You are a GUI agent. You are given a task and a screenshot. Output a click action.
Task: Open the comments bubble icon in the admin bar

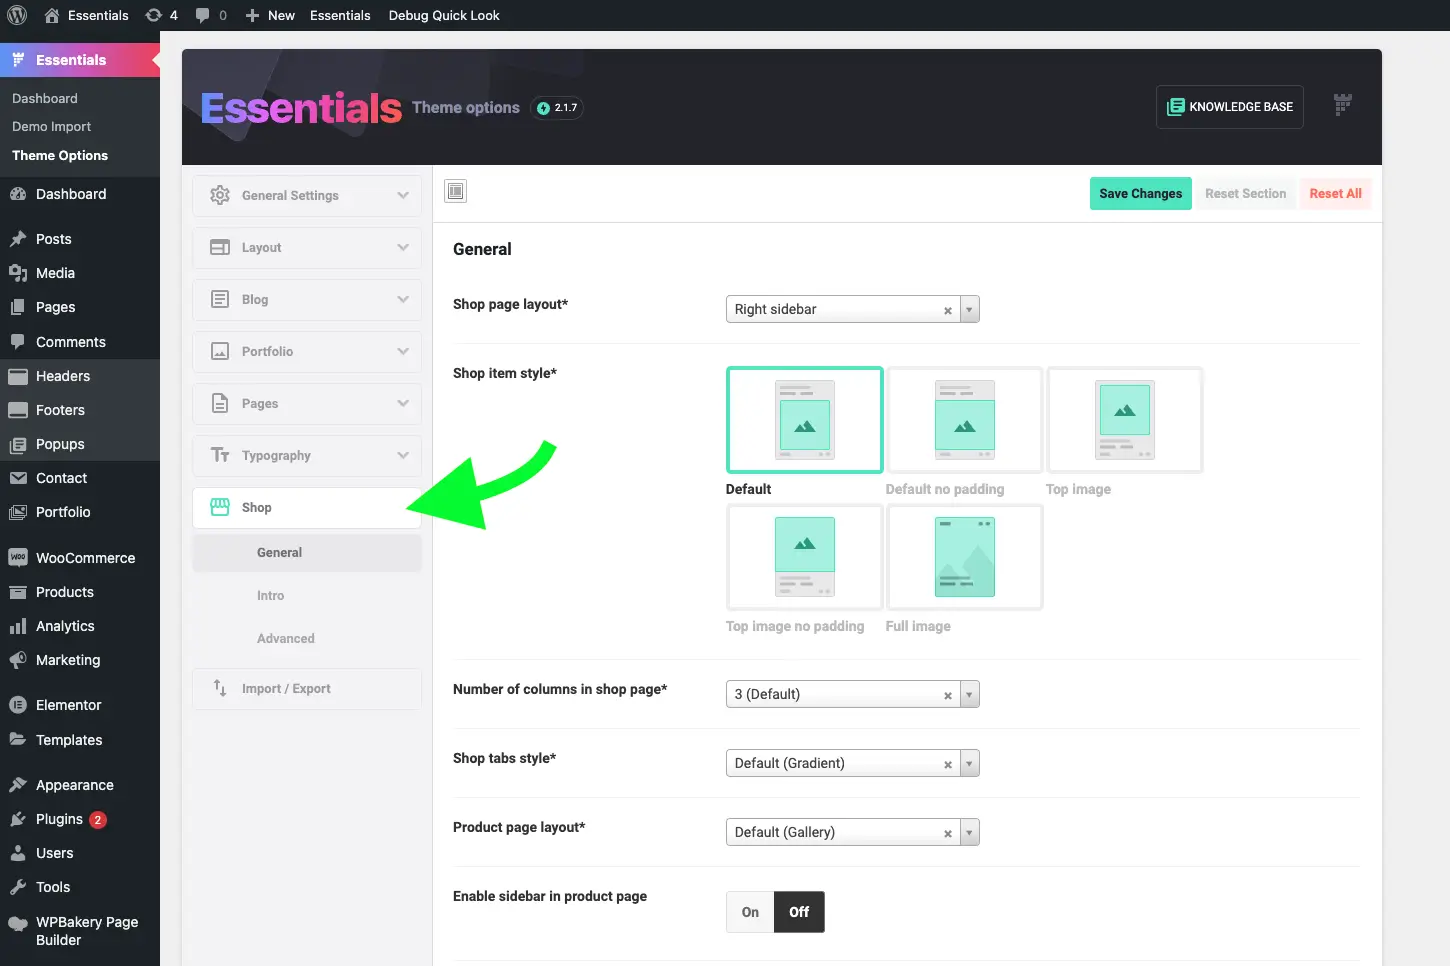(x=203, y=15)
